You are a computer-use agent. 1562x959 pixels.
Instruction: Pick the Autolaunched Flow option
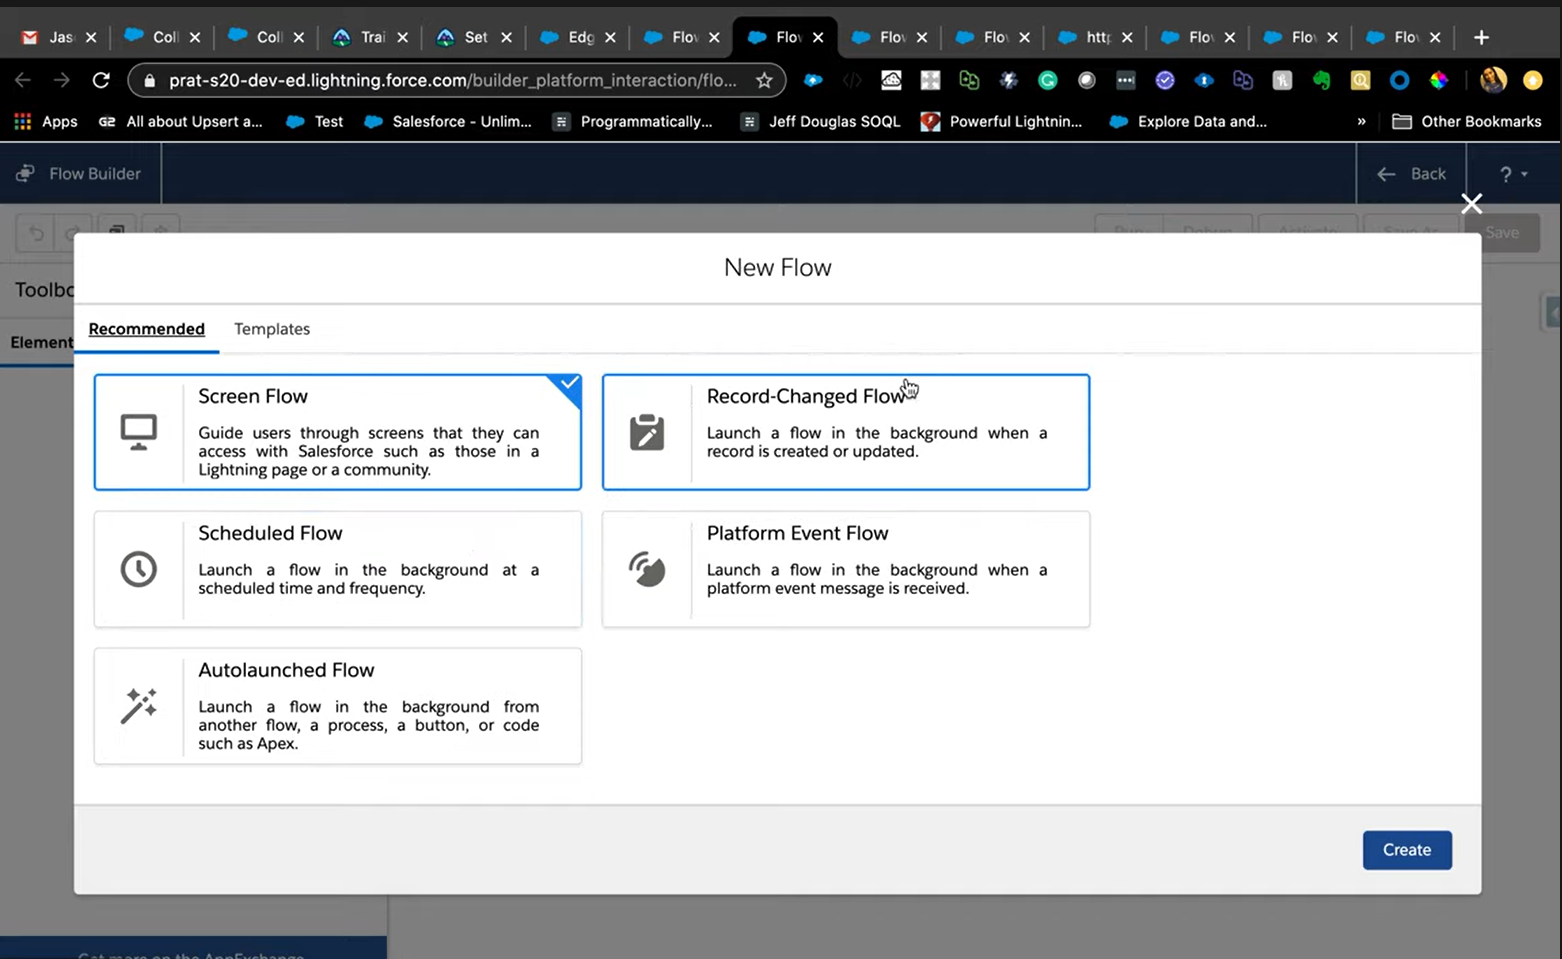338,706
